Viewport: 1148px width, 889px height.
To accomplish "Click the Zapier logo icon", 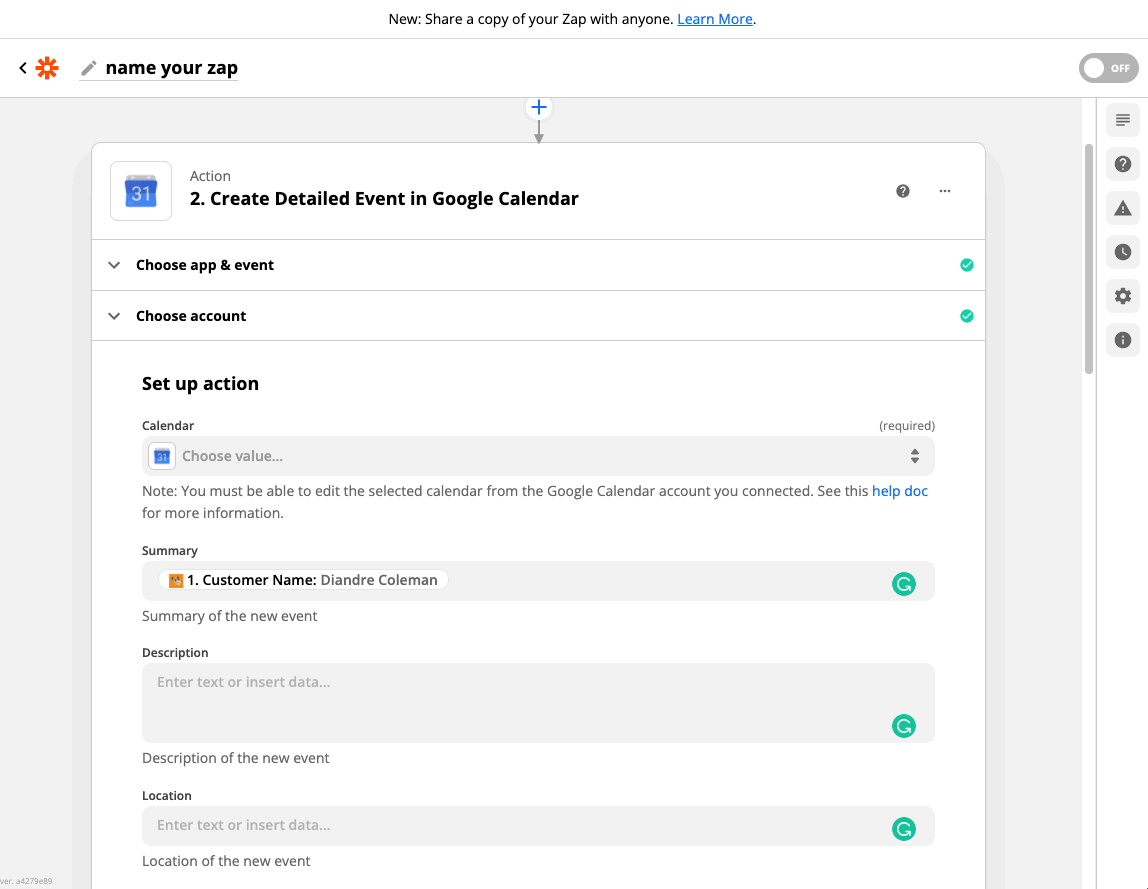I will [47, 68].
